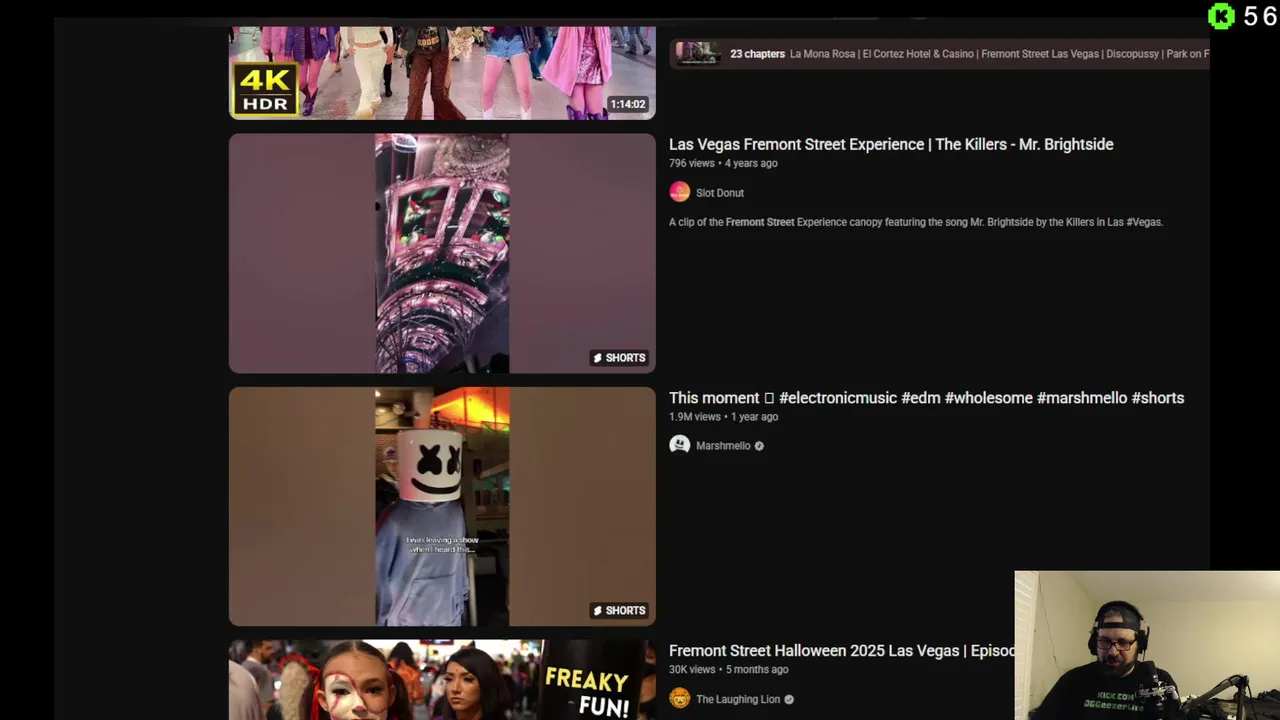
Task: Open the Marshmello 'This moment' video title
Action: pos(926,398)
